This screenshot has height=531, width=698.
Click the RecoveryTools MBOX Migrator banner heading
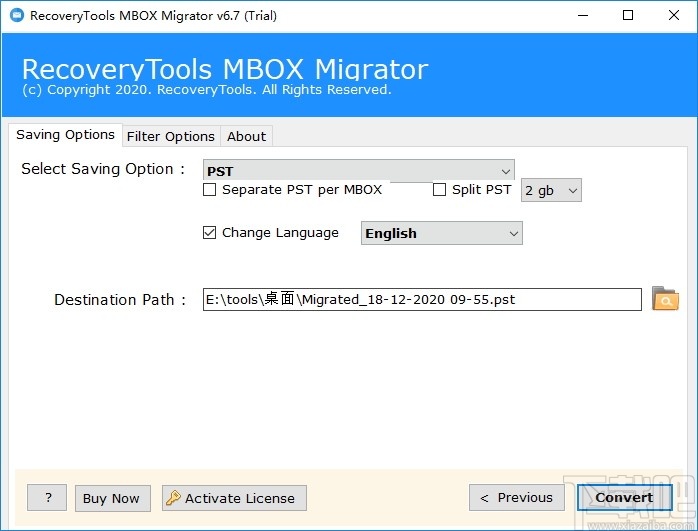coord(225,69)
